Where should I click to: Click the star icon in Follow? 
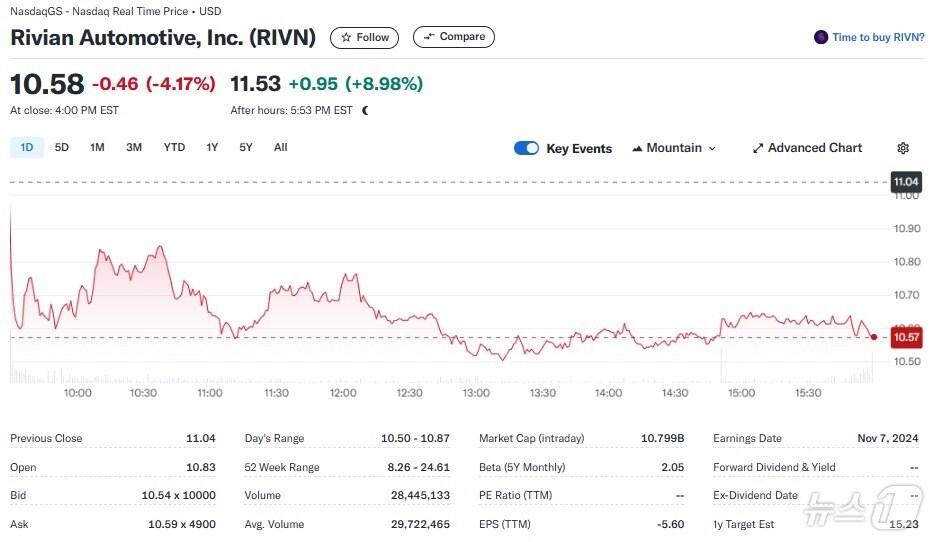(346, 38)
